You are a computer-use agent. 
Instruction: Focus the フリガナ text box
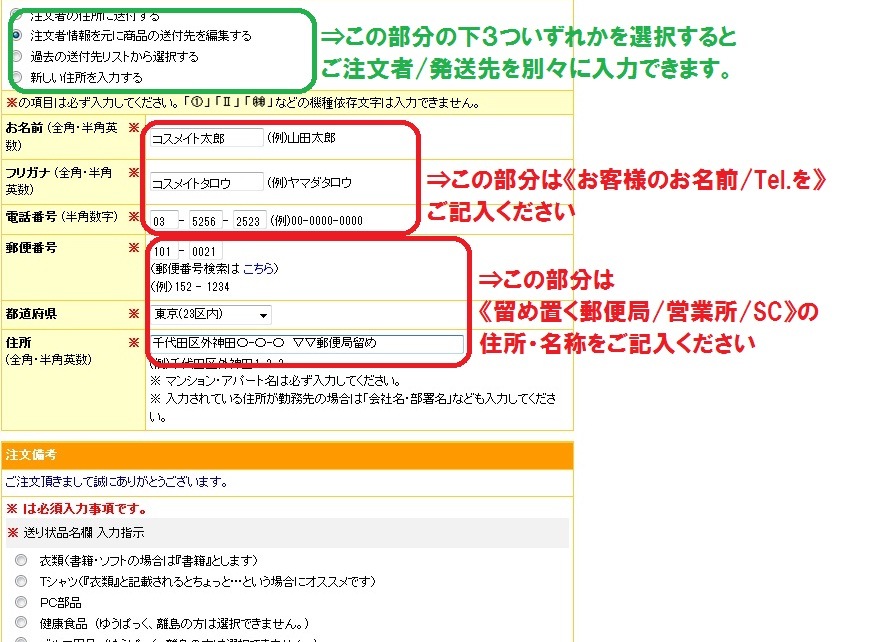click(x=205, y=183)
